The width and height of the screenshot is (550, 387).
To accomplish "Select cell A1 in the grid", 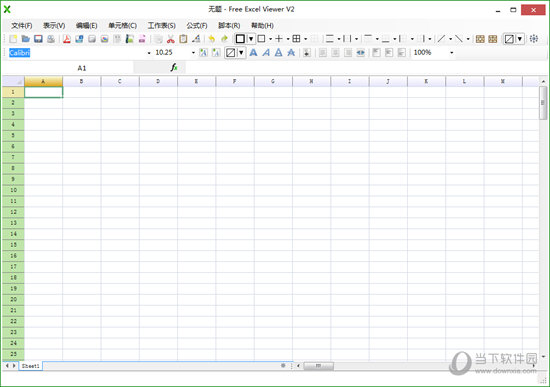I will tap(43, 92).
